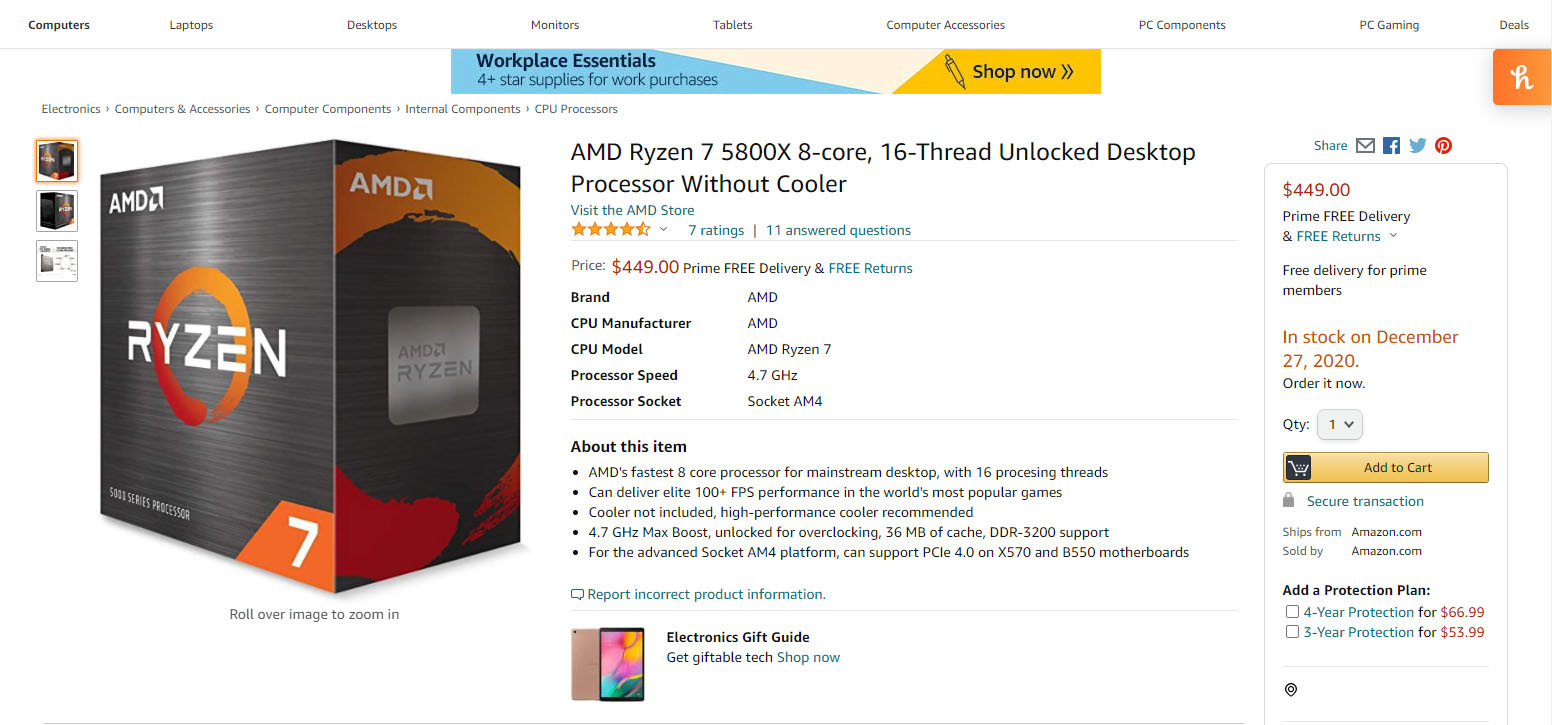Image resolution: width=1552 pixels, height=725 pixels.
Task: Share product on Pinterest icon
Action: [1443, 146]
